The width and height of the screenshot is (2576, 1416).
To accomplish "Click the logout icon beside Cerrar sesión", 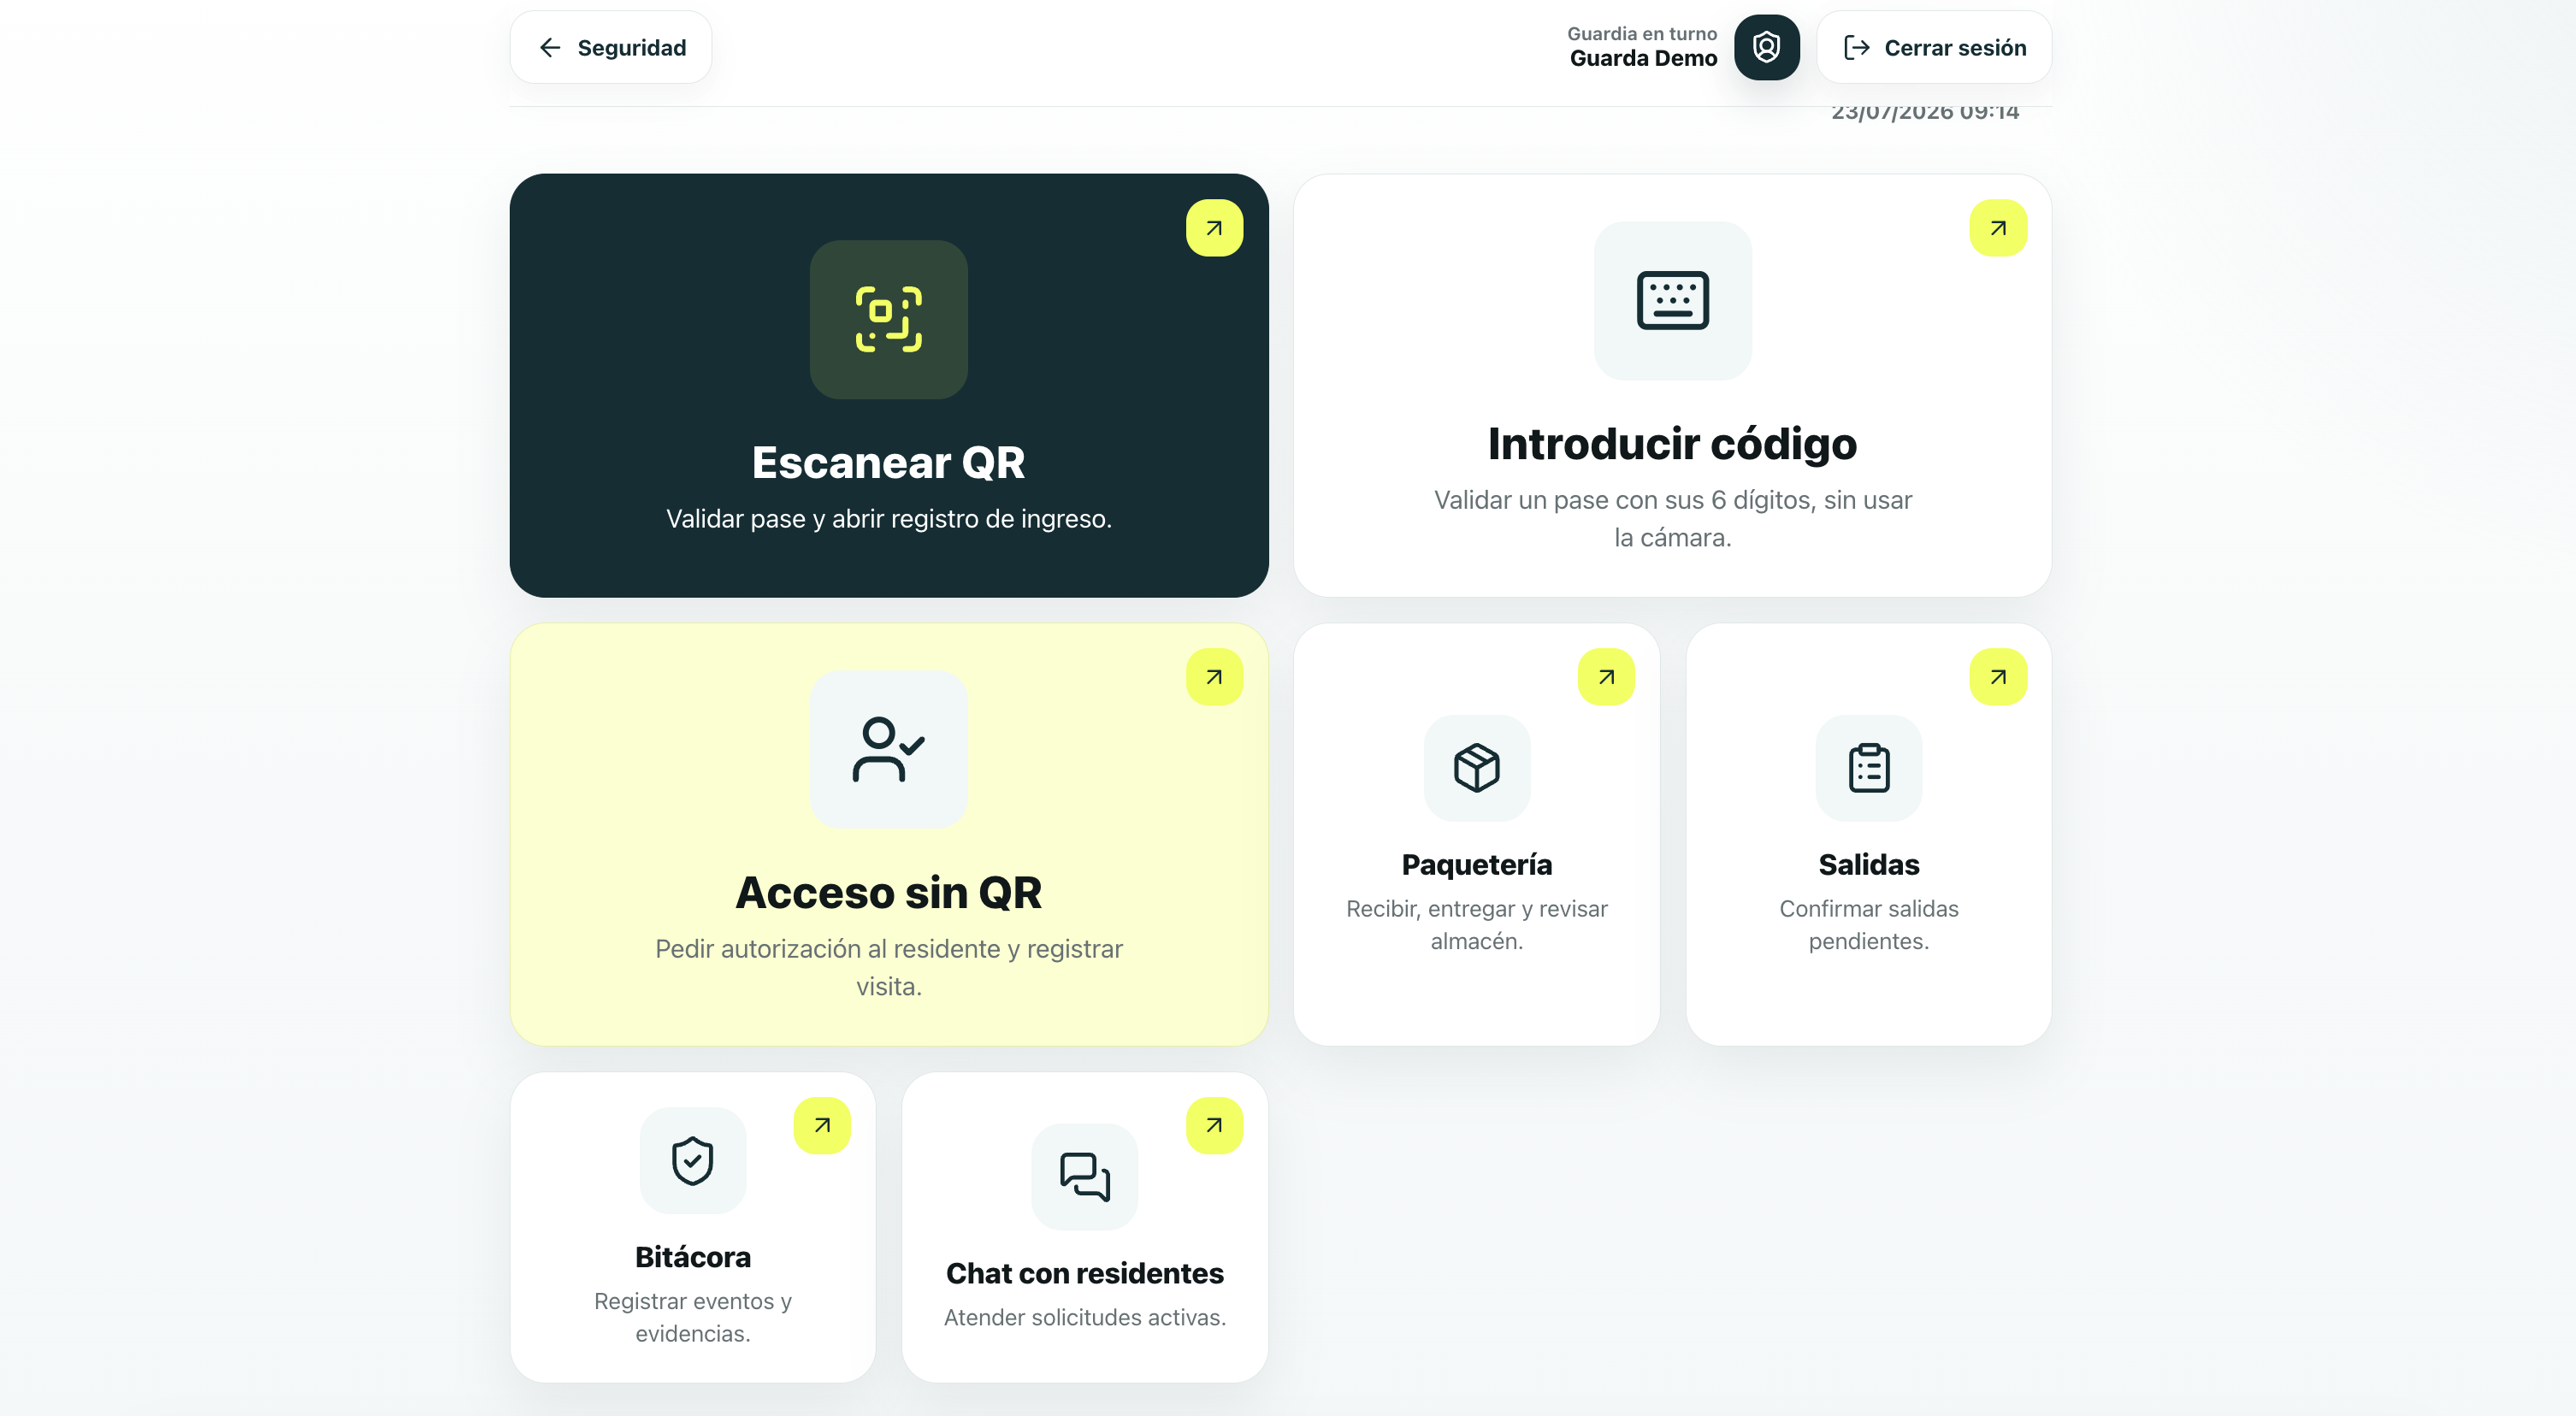I will pyautogui.click(x=1856, y=47).
